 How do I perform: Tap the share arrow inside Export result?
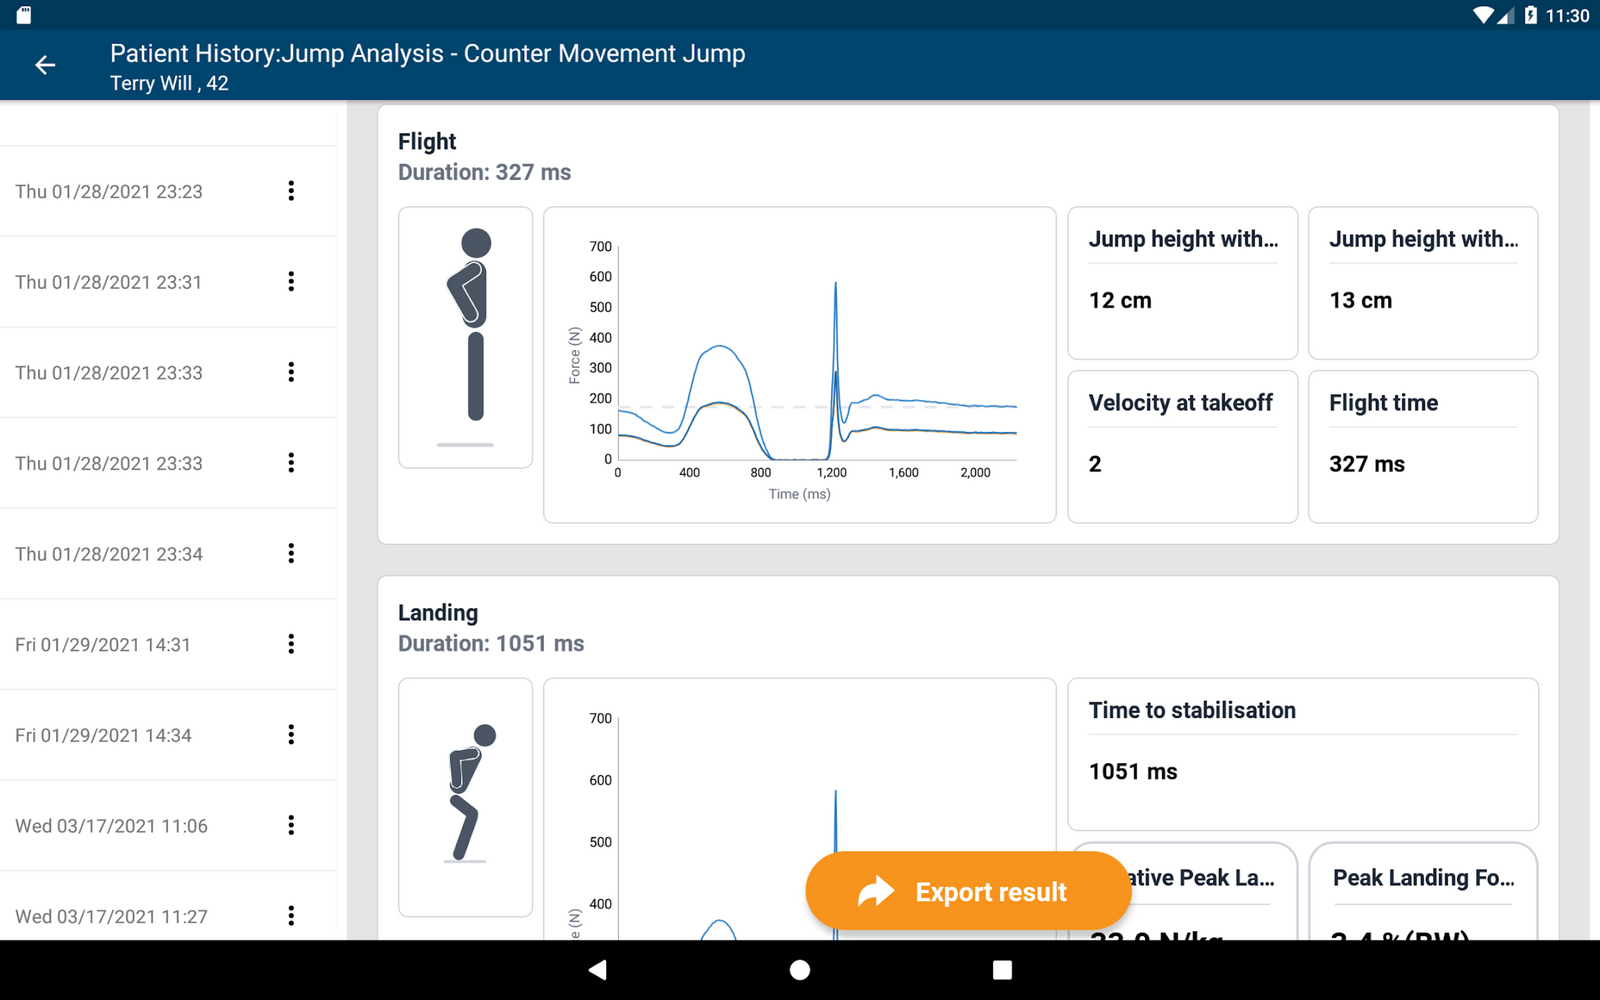[x=875, y=891]
